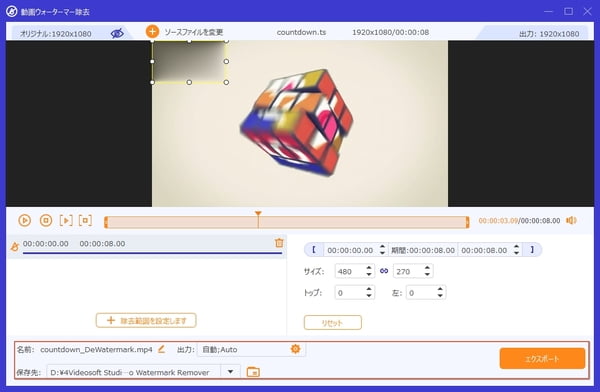600x392 pixels.
Task: Maximize the application window
Action: [569, 11]
